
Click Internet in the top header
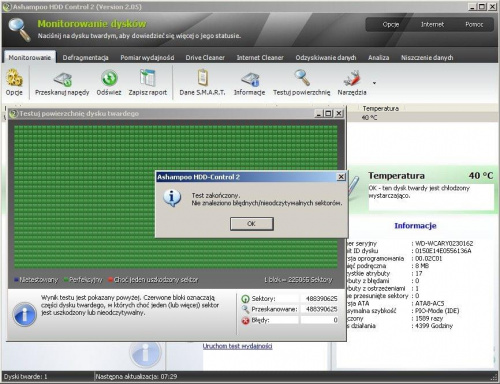click(x=432, y=24)
